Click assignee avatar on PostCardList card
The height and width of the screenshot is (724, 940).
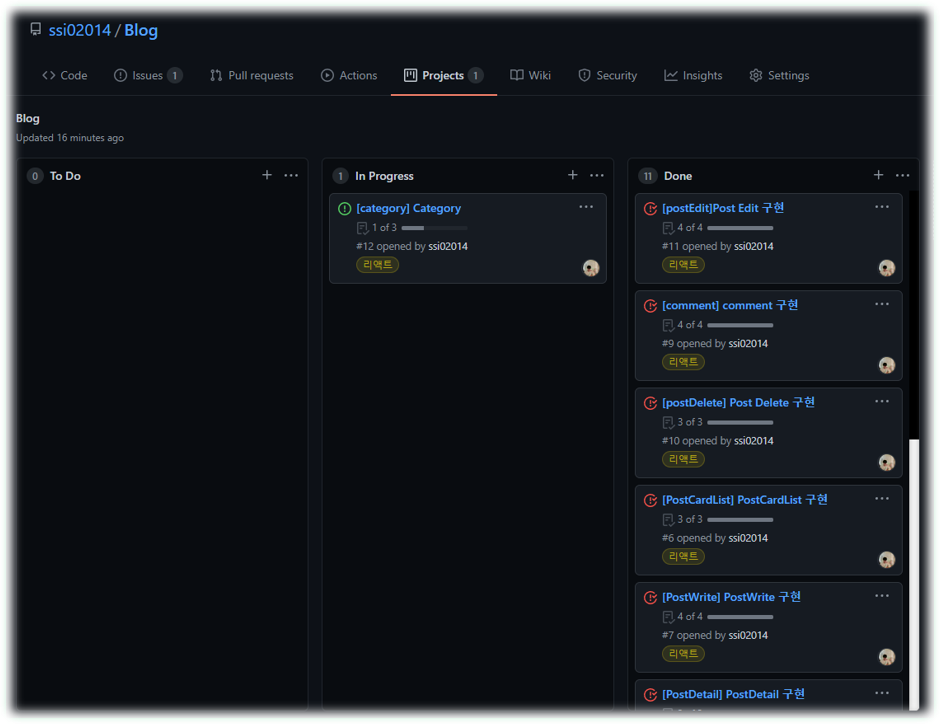887,559
